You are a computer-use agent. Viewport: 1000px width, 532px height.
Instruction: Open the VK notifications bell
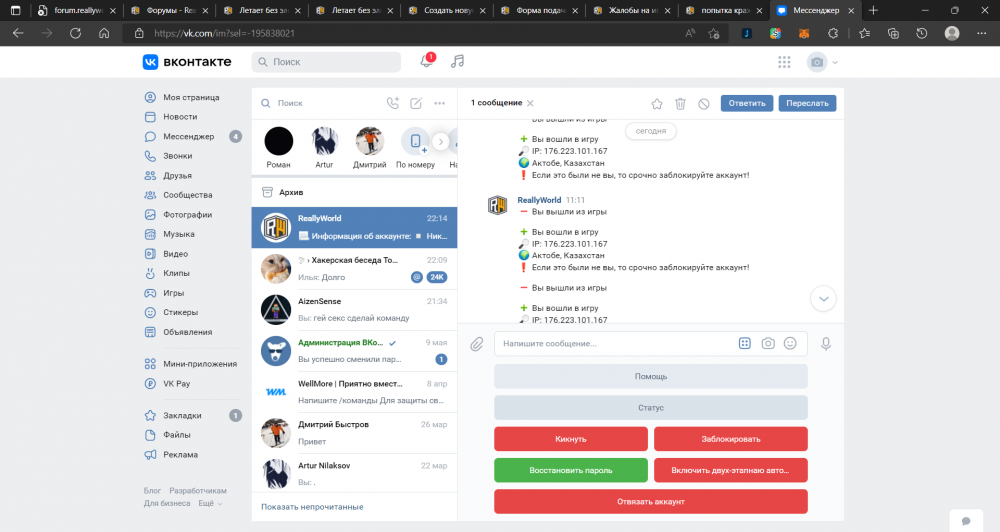tap(427, 62)
